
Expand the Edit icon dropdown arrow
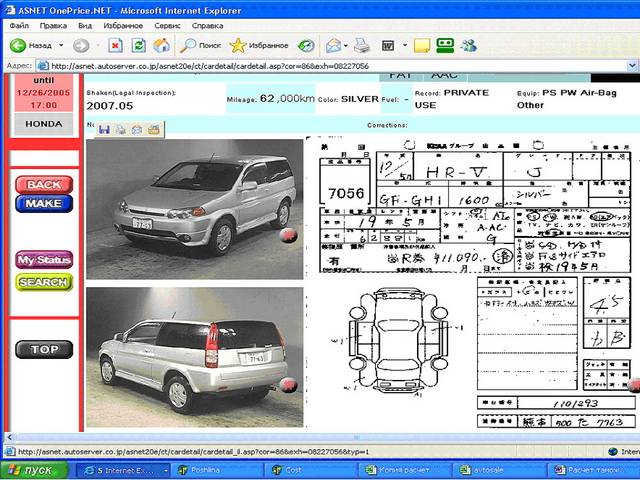pyautogui.click(x=404, y=45)
